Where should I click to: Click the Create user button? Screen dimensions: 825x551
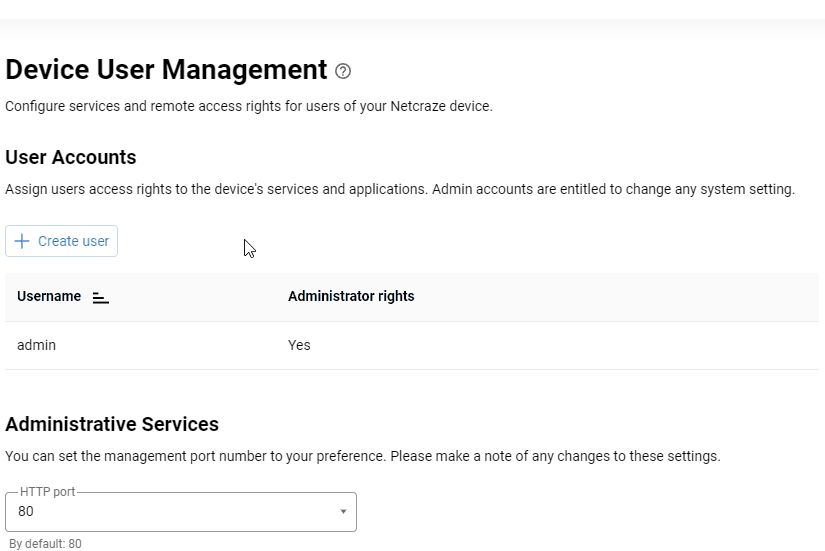coord(62,241)
